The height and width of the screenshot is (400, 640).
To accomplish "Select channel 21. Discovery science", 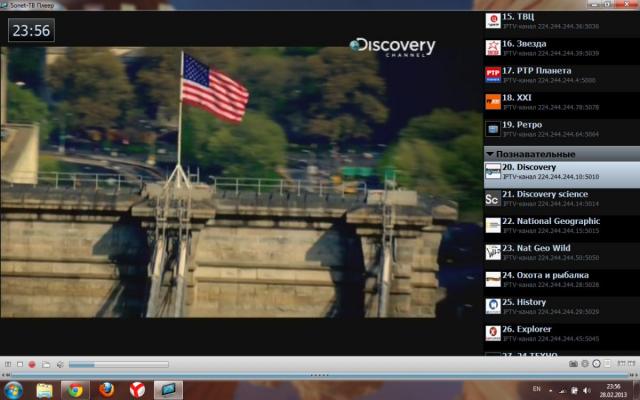I will click(x=545, y=198).
